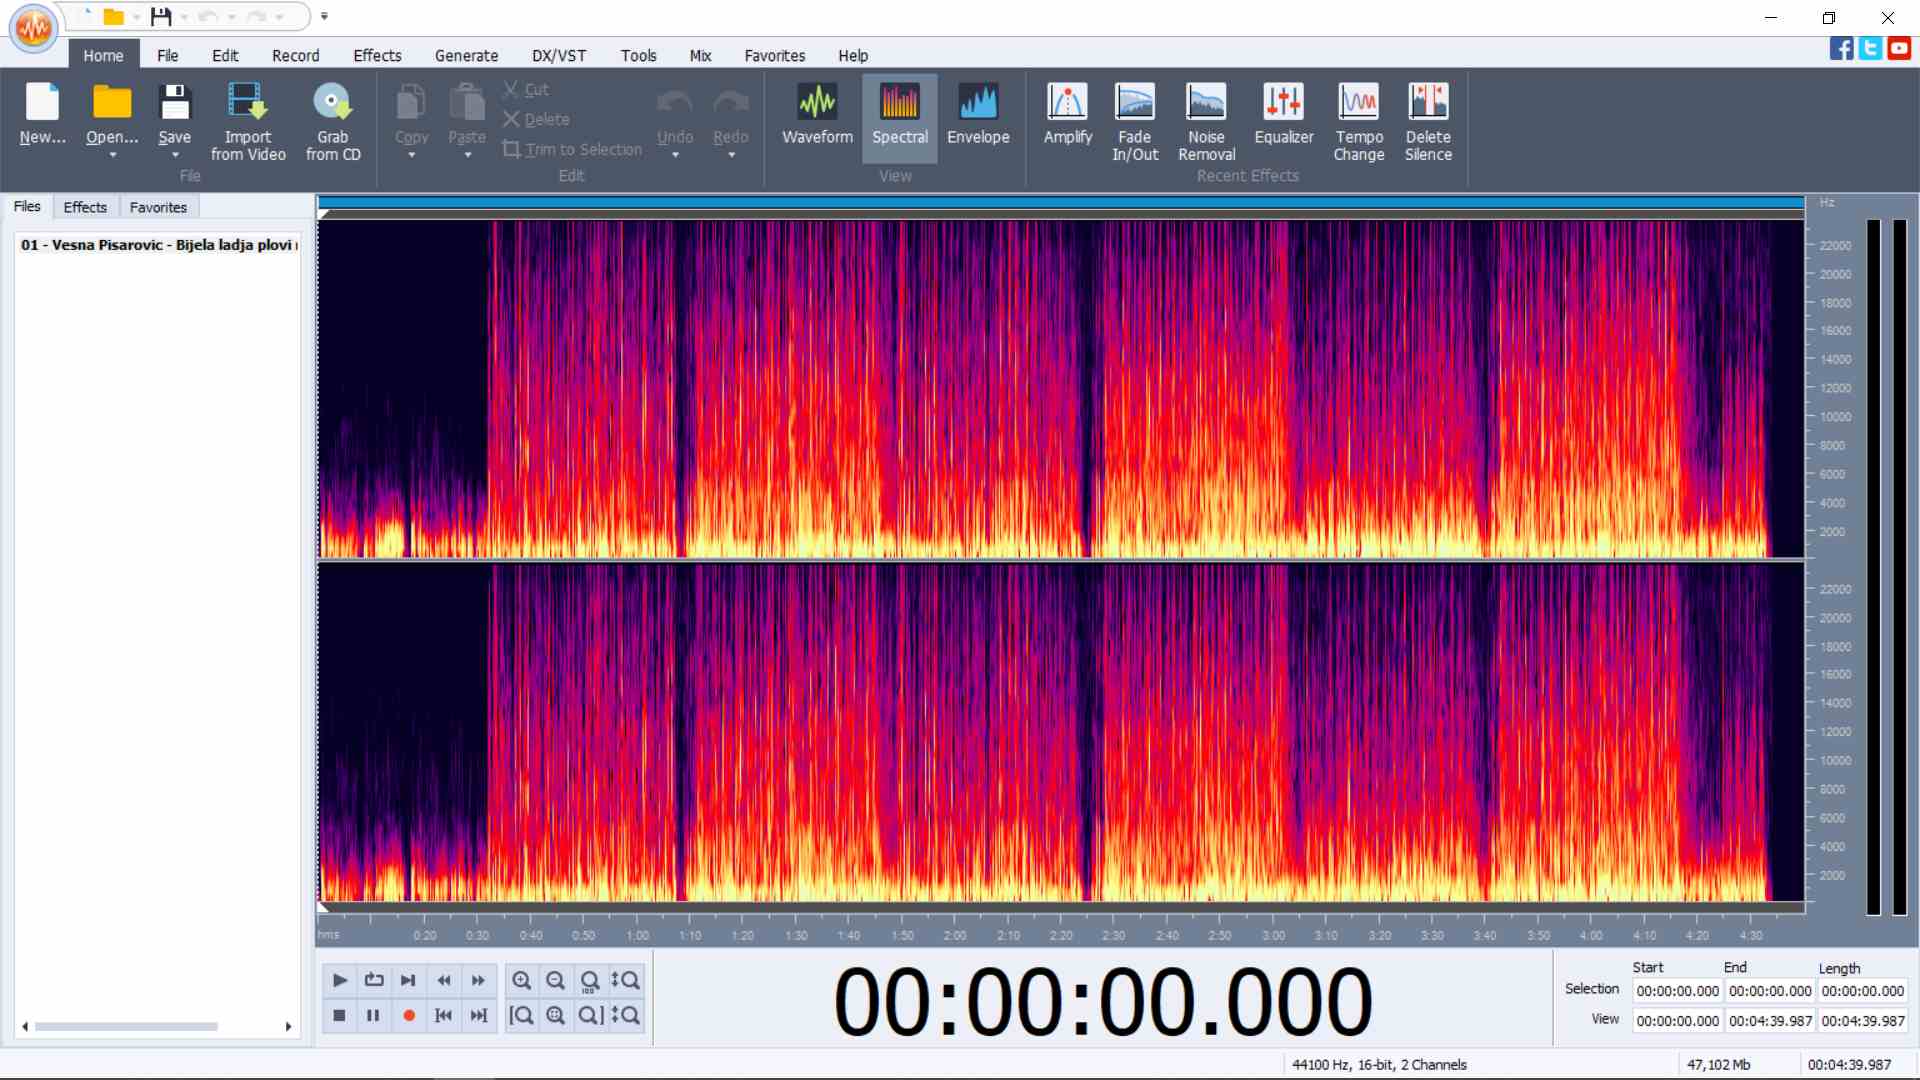Click the Noise Removal icon
1920x1080 pixels.
point(1206,103)
